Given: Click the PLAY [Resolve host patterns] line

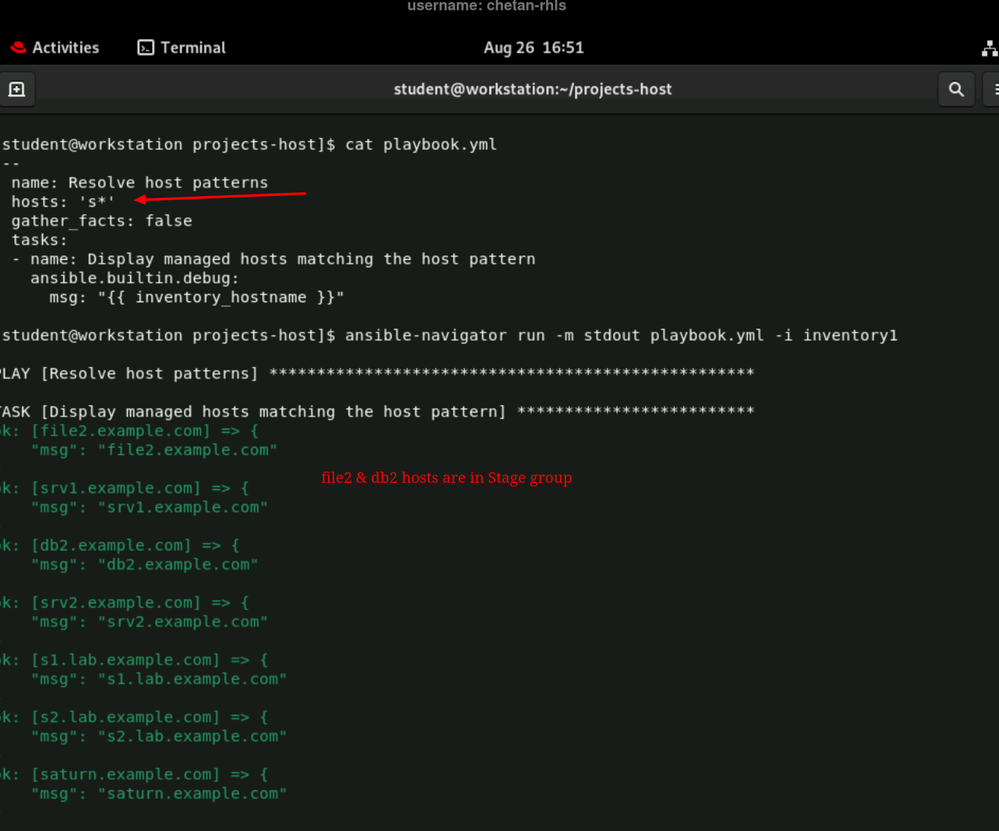Looking at the screenshot, I should pyautogui.click(x=130, y=374).
